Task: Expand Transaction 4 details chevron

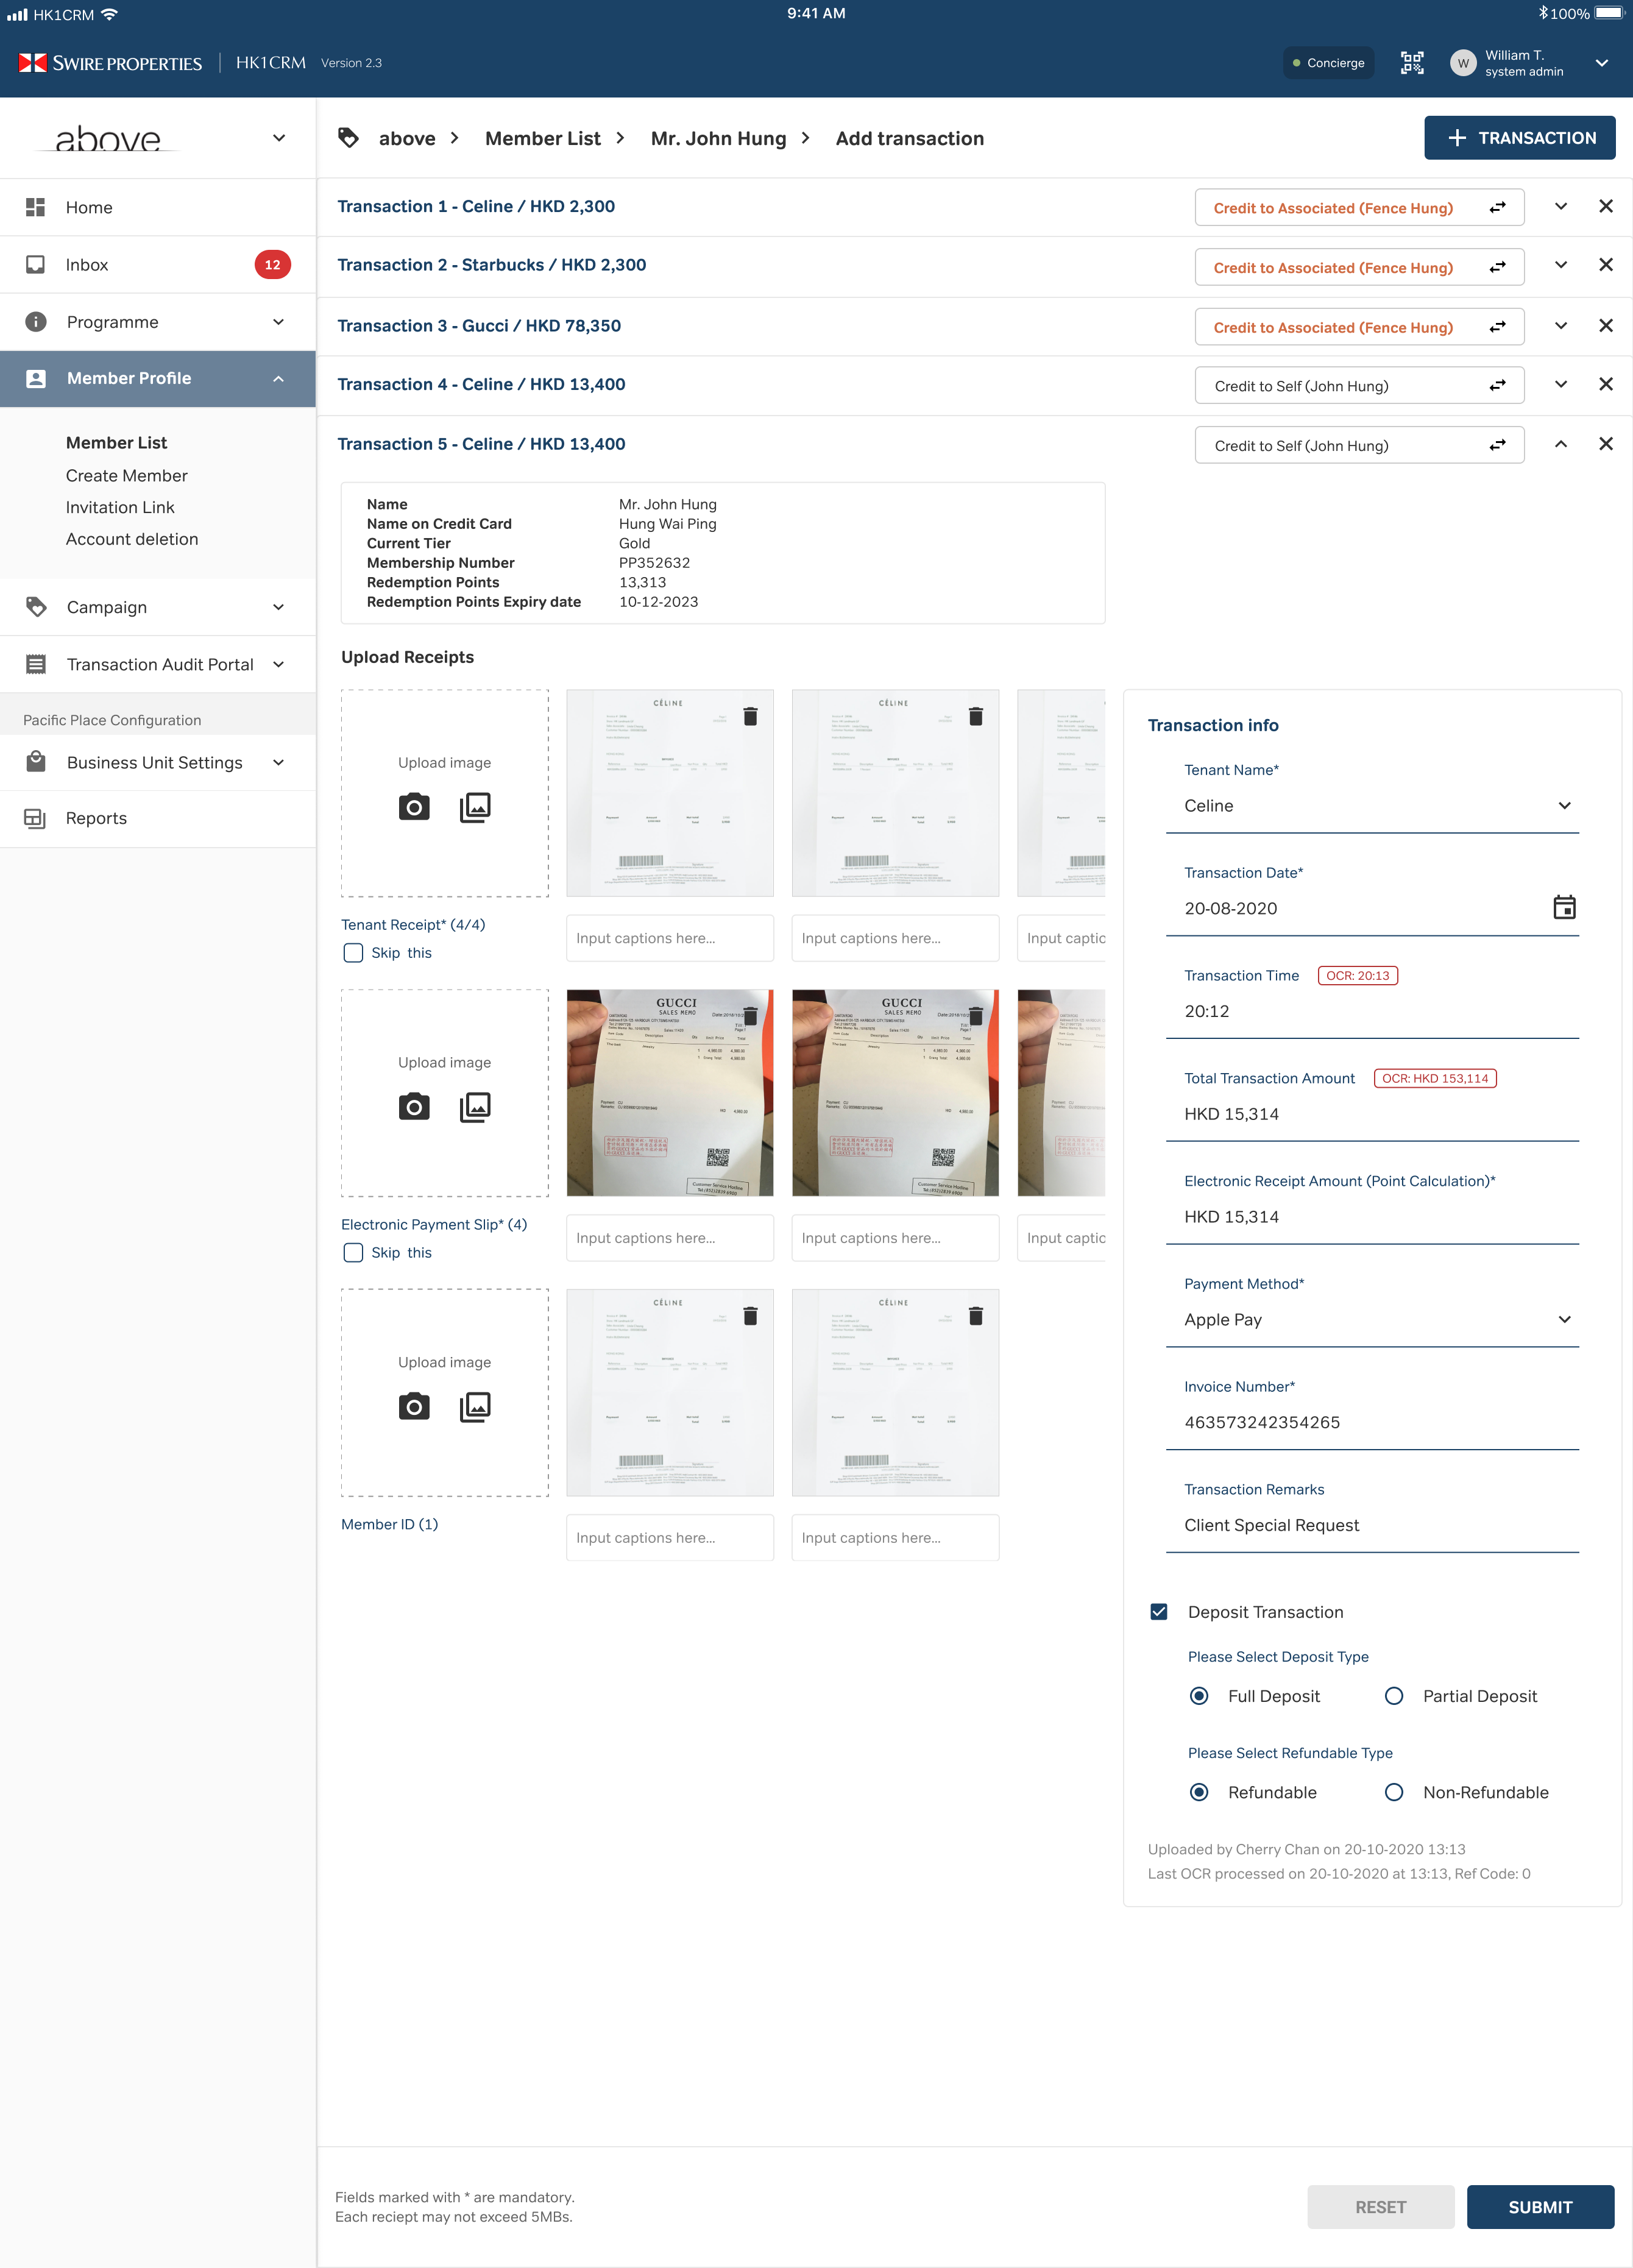Action: point(1561,384)
